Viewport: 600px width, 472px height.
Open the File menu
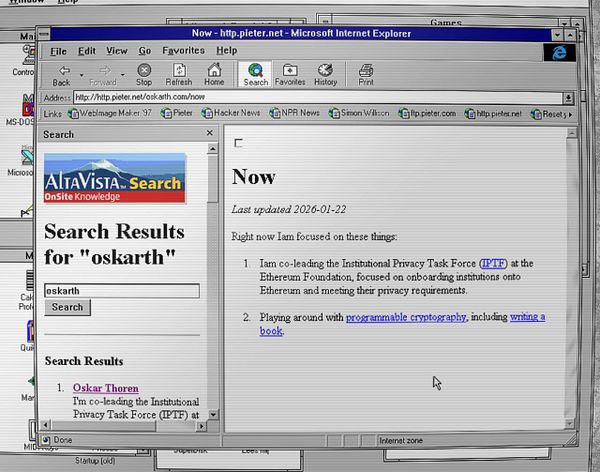tap(58, 51)
